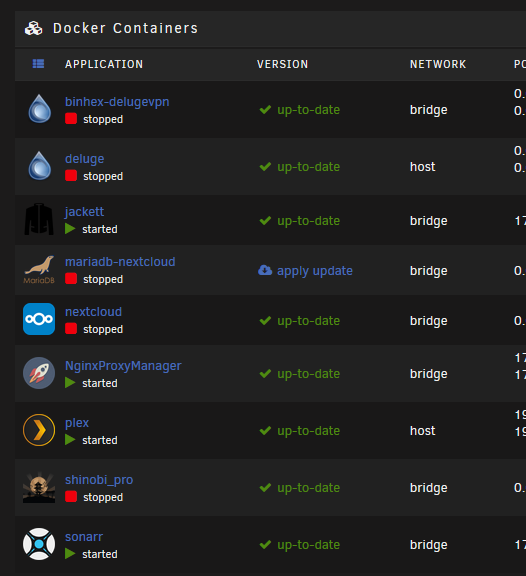The width and height of the screenshot is (526, 576).
Task: Click the cloud download icon for mariadb-nextcloud
Action: tap(265, 270)
